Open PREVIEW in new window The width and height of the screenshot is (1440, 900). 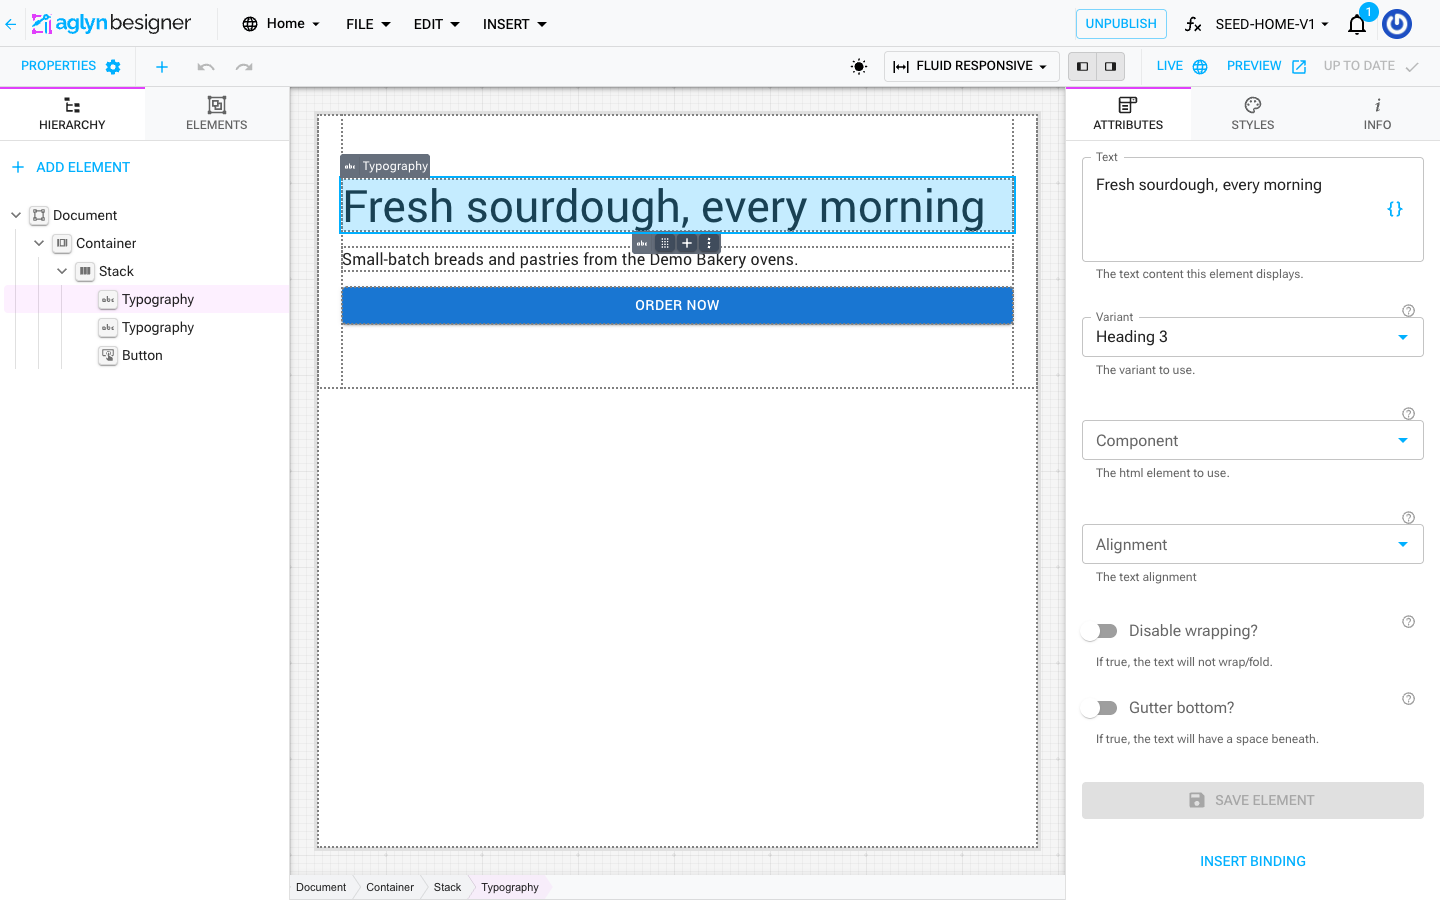tap(1266, 66)
